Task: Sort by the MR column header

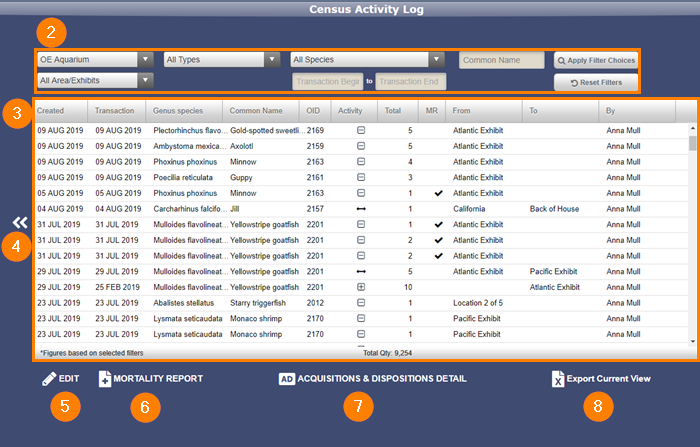Action: tap(432, 111)
